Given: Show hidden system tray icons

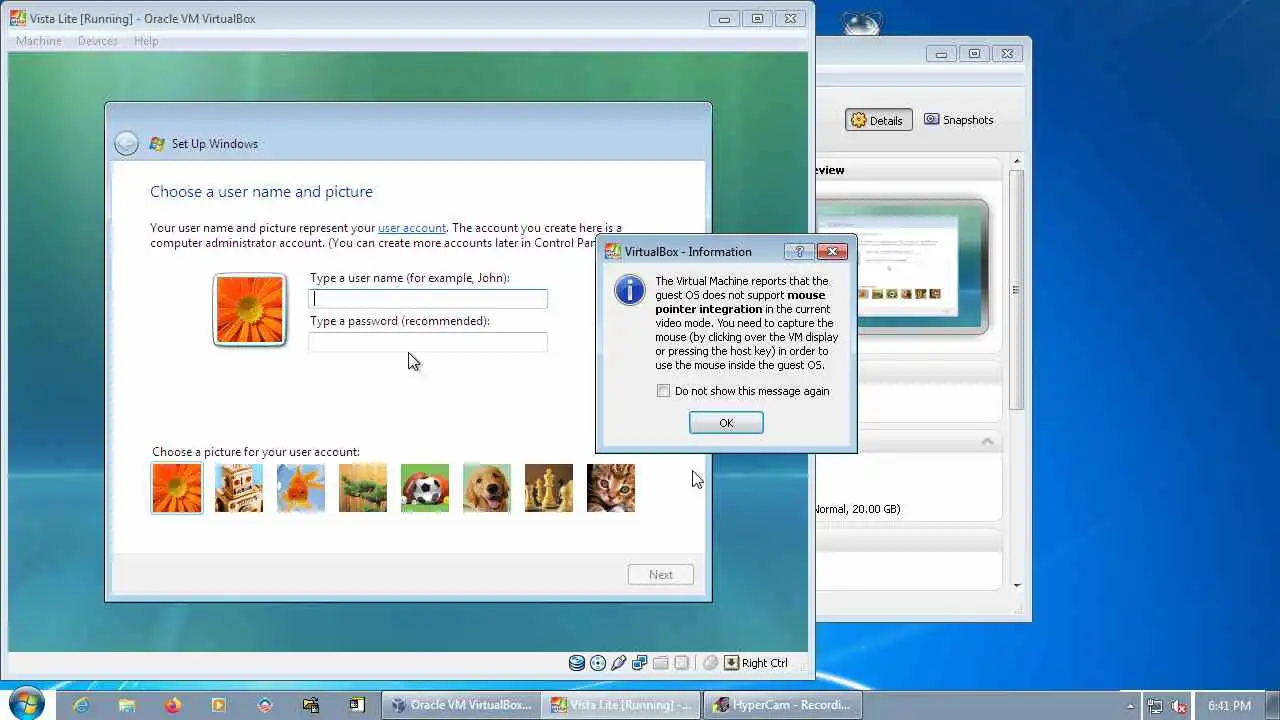Looking at the screenshot, I should click(1131, 706).
